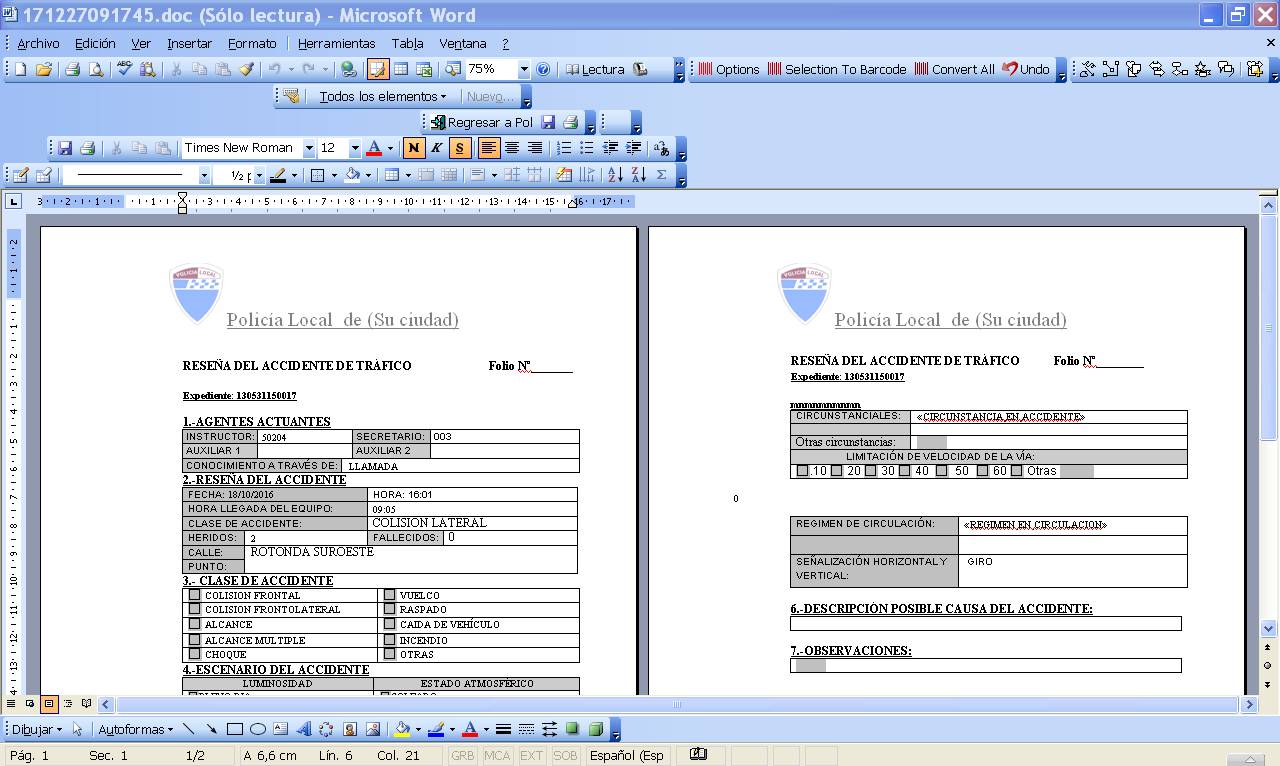Create a new blank document

[20, 69]
